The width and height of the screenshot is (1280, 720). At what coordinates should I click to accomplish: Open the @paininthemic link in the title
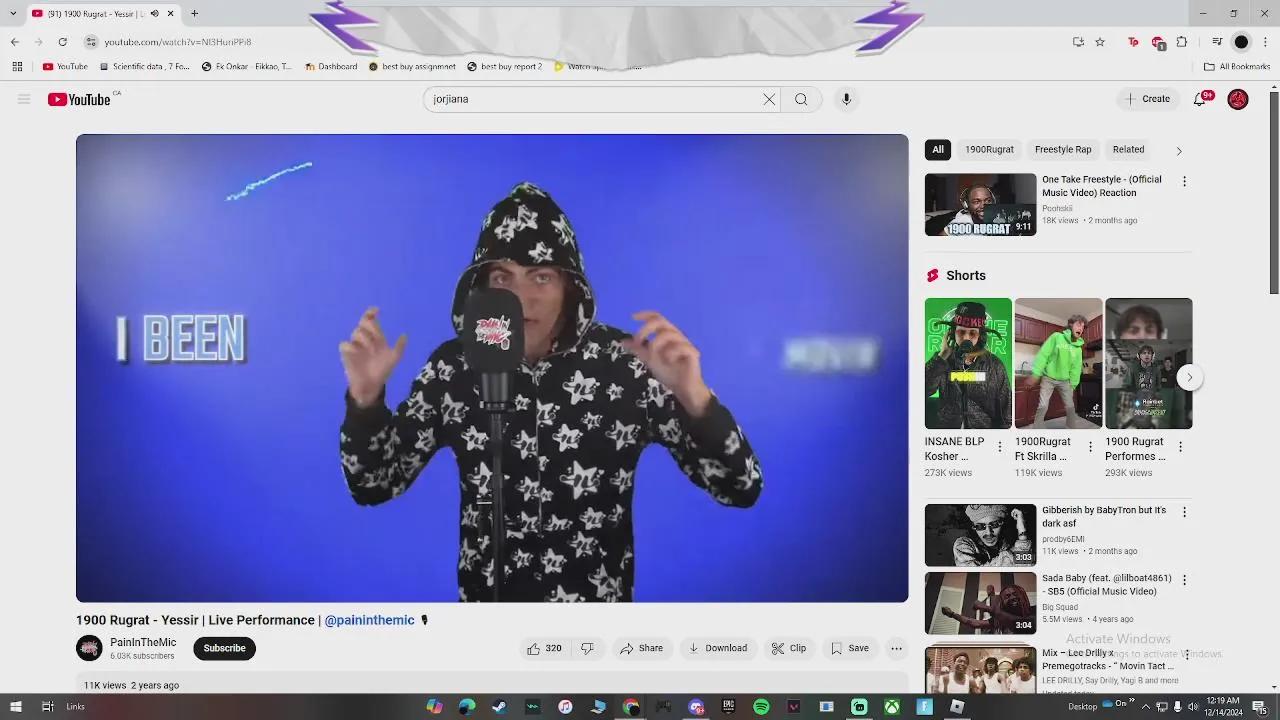pyautogui.click(x=369, y=620)
